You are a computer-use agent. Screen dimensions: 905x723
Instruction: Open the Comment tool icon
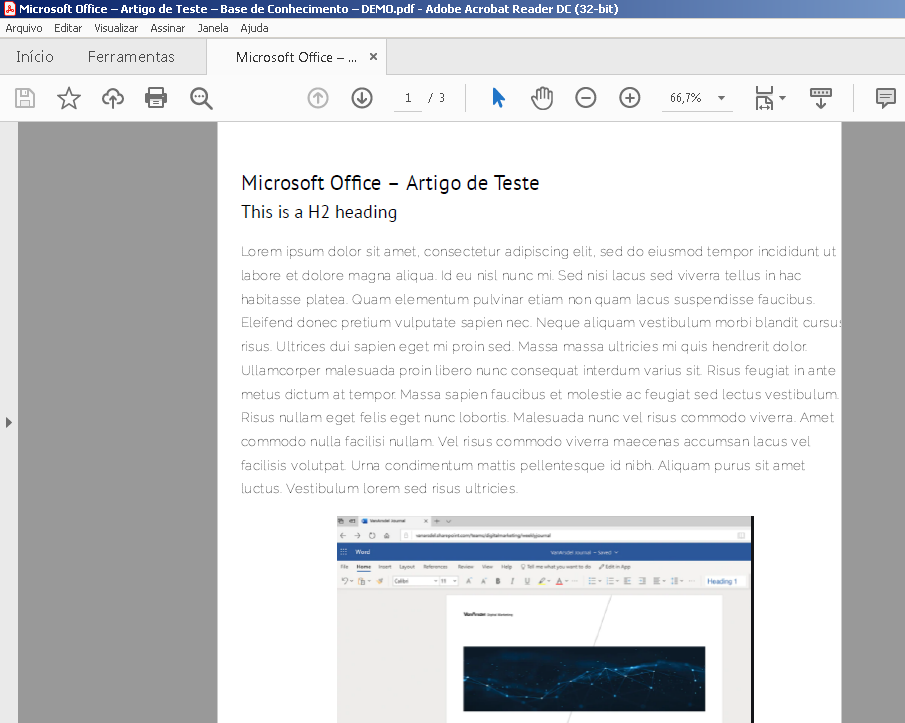885,98
